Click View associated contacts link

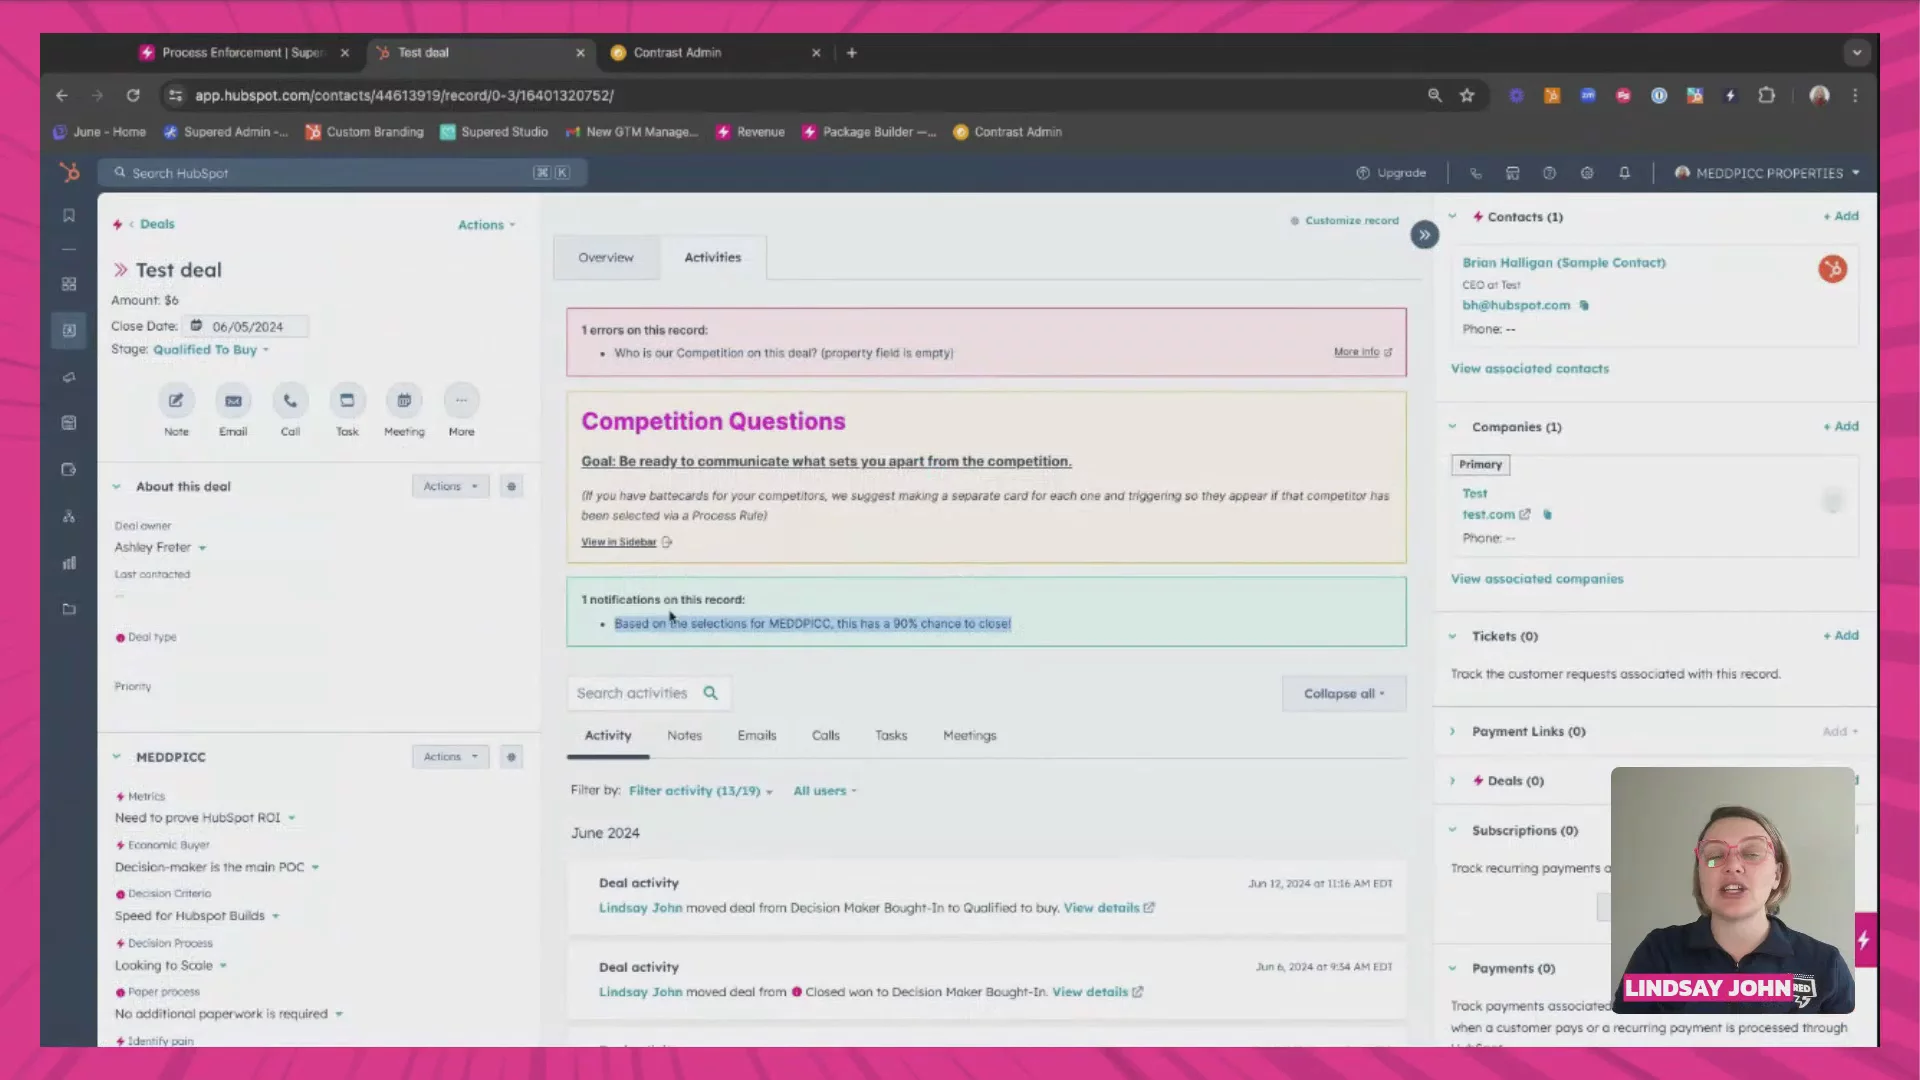point(1530,369)
